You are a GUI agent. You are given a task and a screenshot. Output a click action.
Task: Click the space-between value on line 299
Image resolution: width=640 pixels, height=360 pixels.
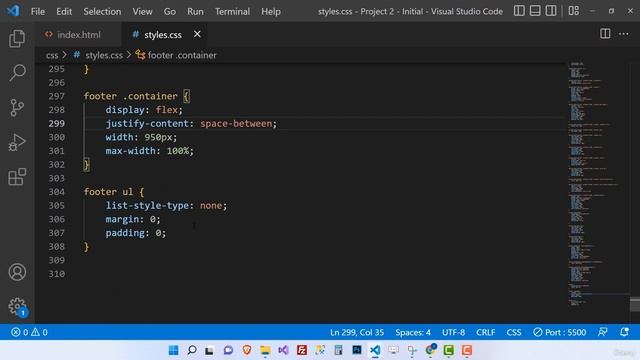pos(236,123)
